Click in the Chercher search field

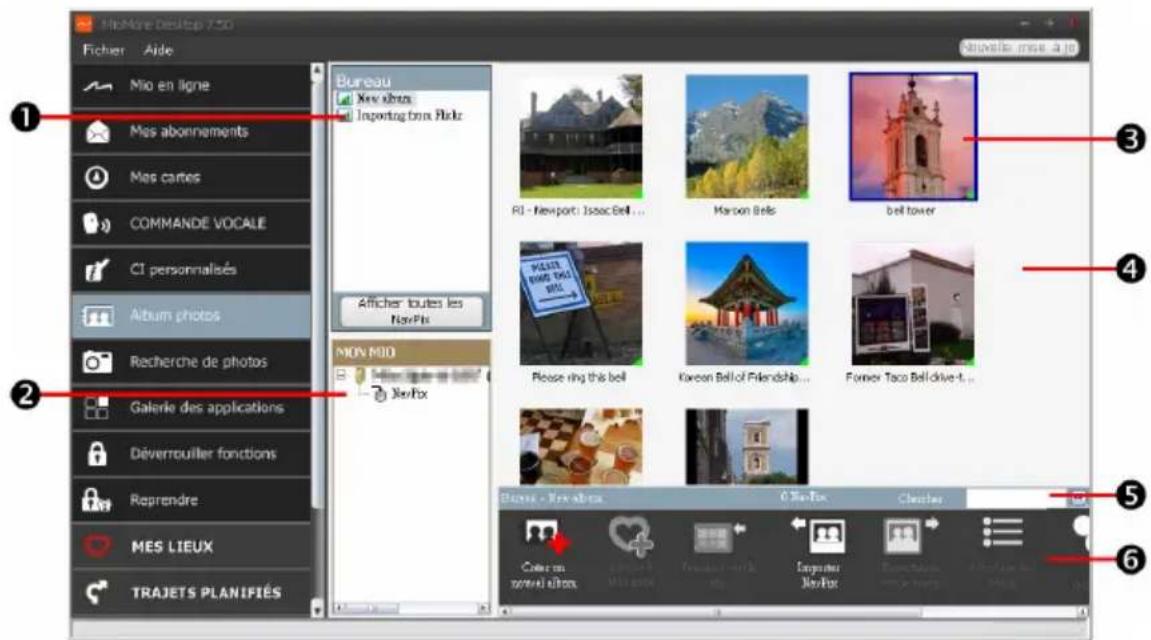tap(1017, 498)
